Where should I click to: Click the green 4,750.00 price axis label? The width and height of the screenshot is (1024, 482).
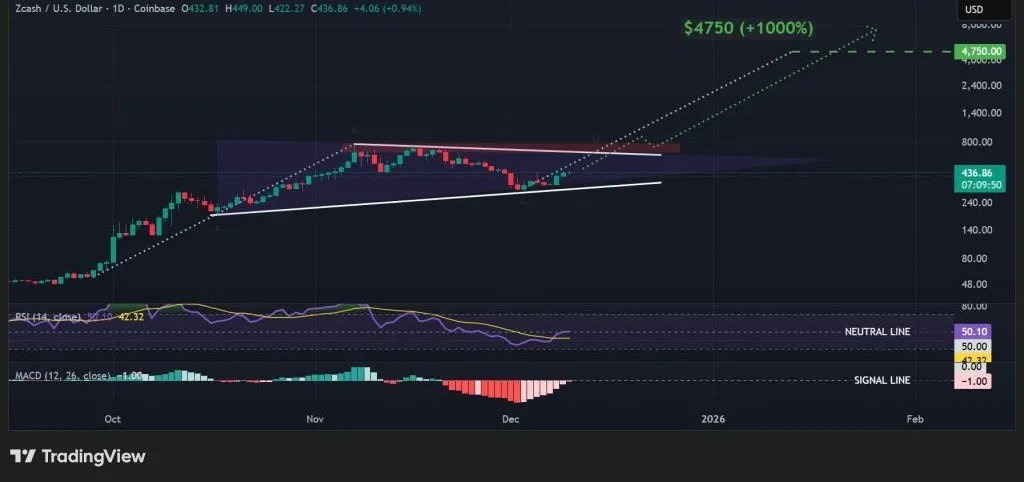tap(978, 50)
